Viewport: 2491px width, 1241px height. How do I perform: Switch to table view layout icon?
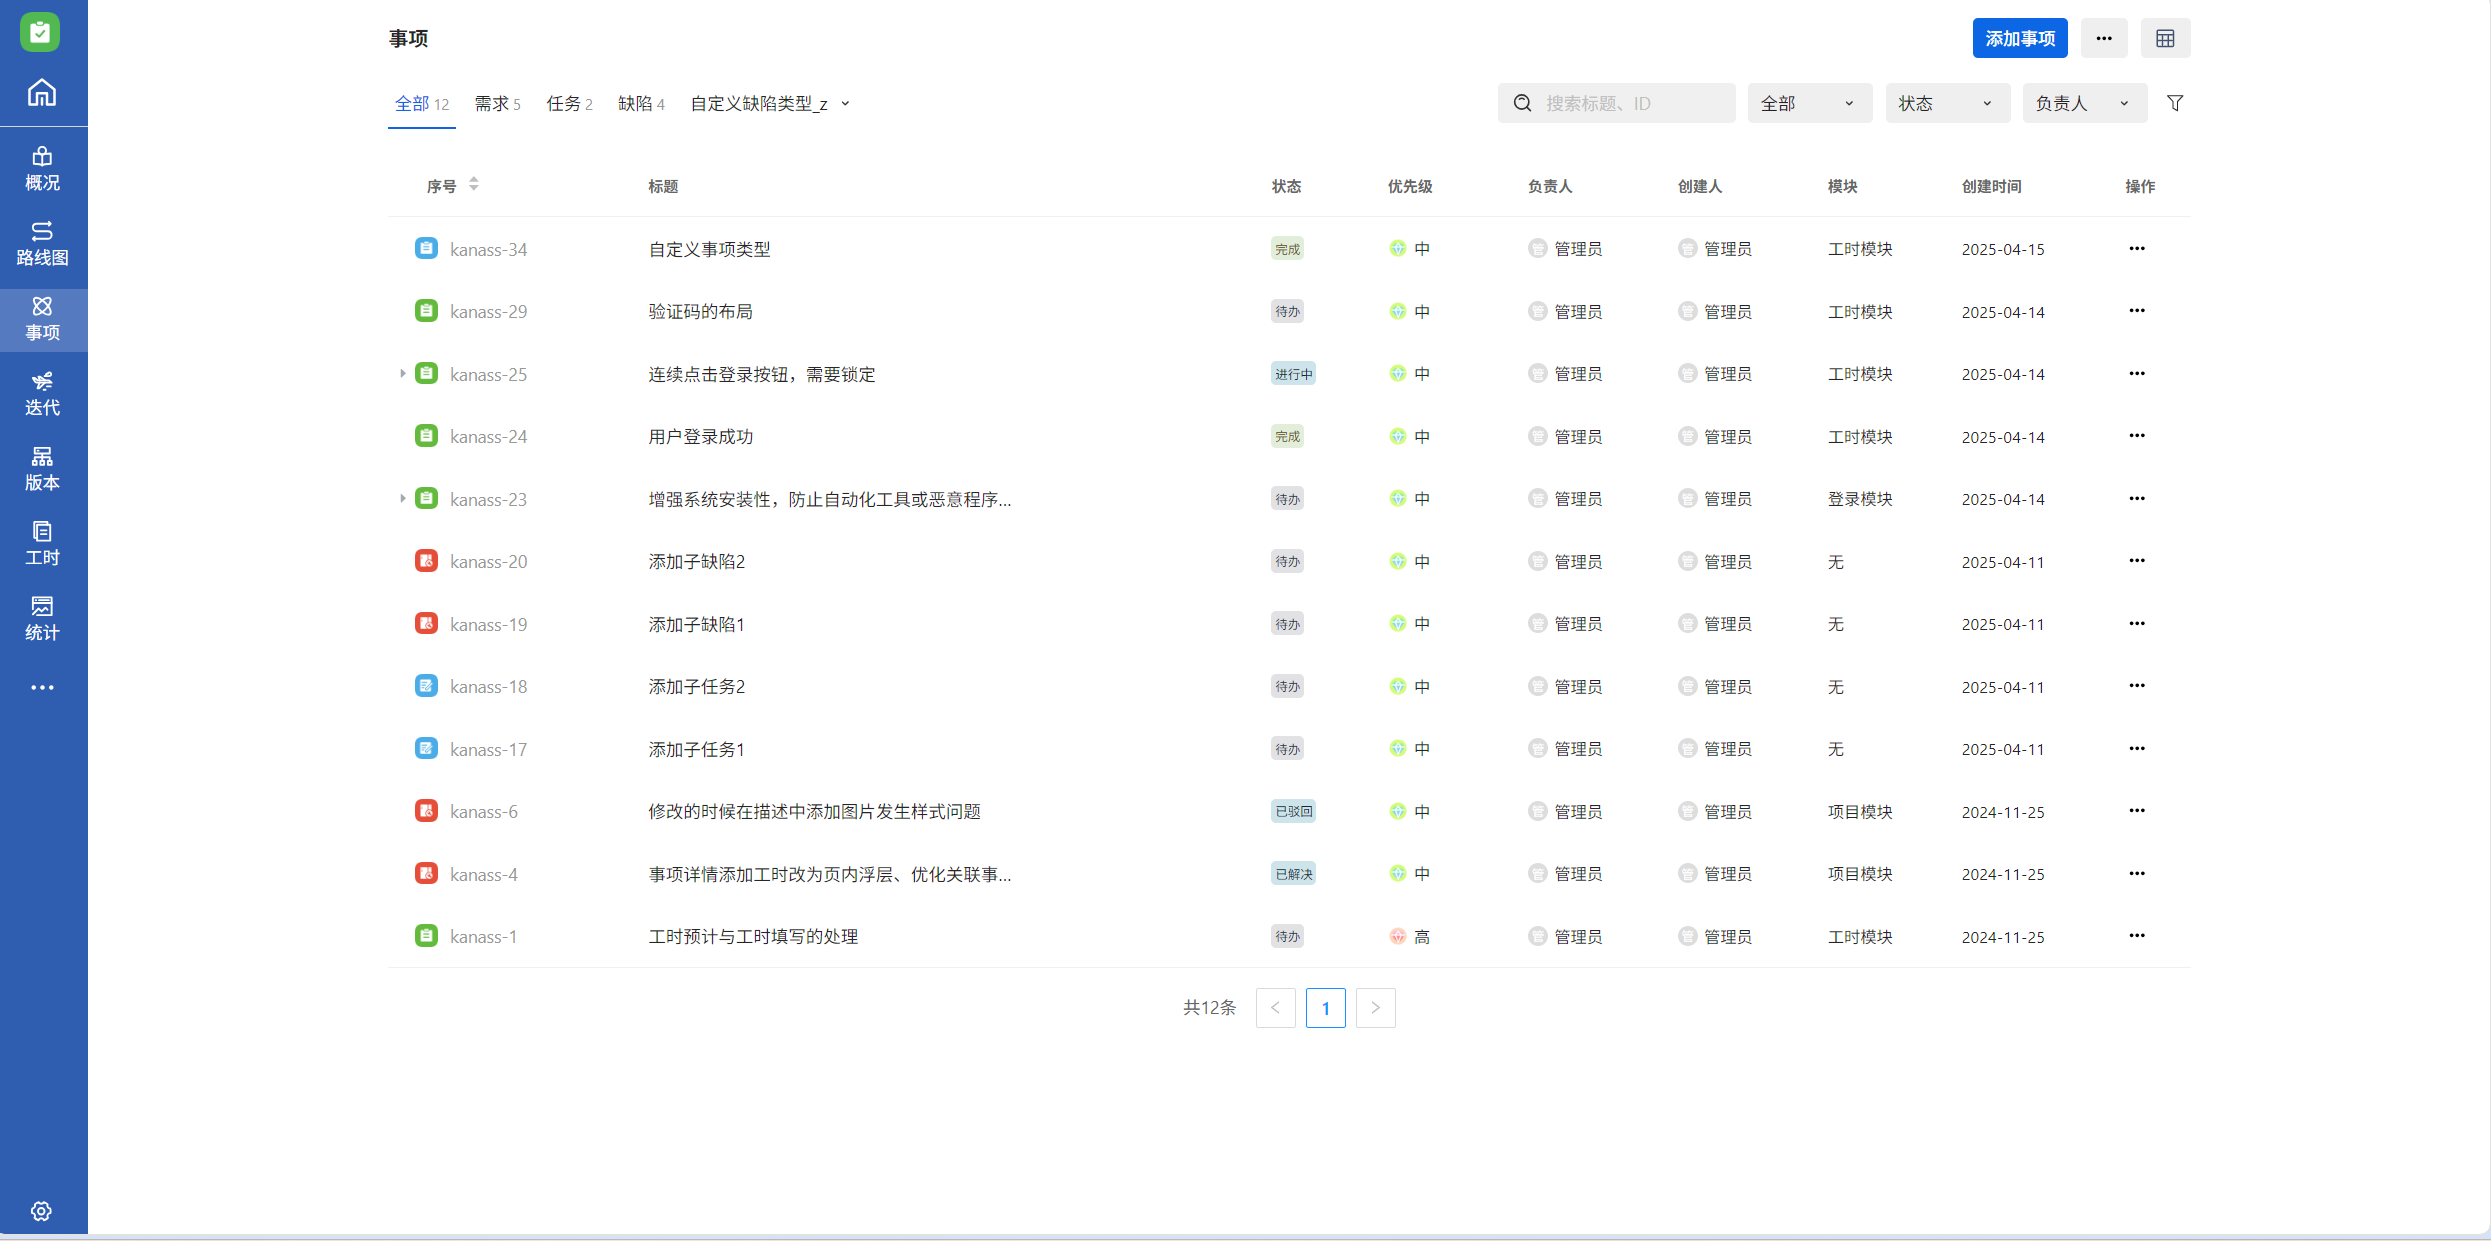(2165, 39)
